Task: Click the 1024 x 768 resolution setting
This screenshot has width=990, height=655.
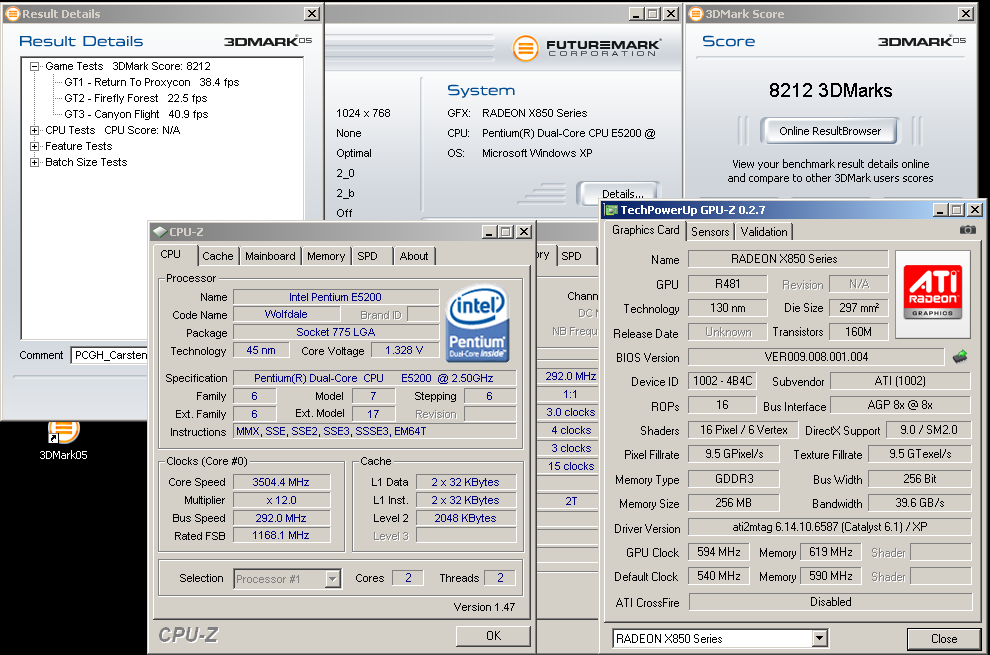Action: pos(363,113)
